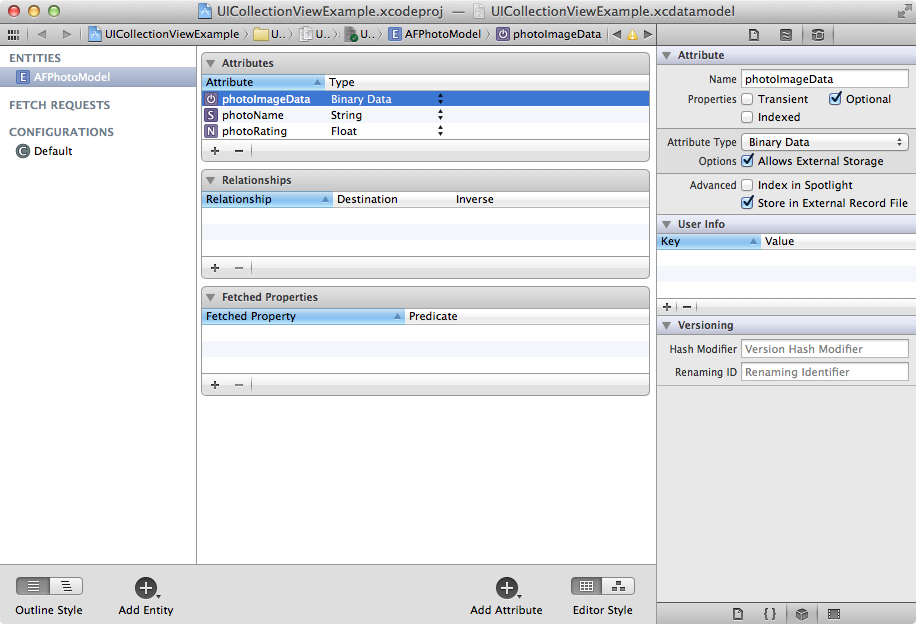Click the Add Entity plus icon

pyautogui.click(x=146, y=587)
